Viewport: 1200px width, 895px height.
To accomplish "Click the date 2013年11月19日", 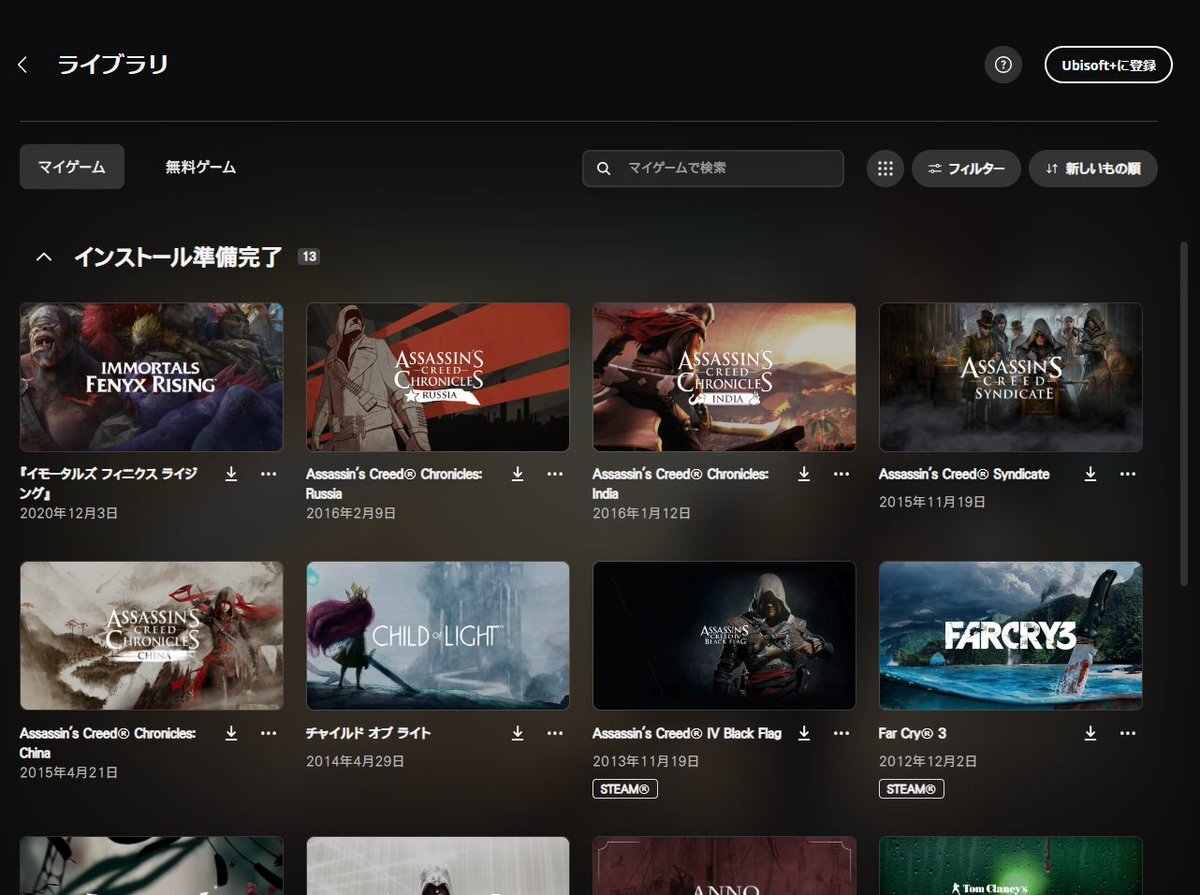I will pos(646,761).
